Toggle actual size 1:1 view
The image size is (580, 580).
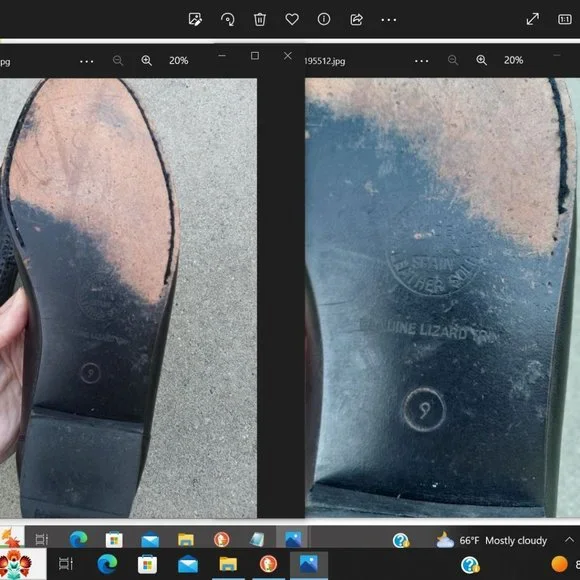564,19
